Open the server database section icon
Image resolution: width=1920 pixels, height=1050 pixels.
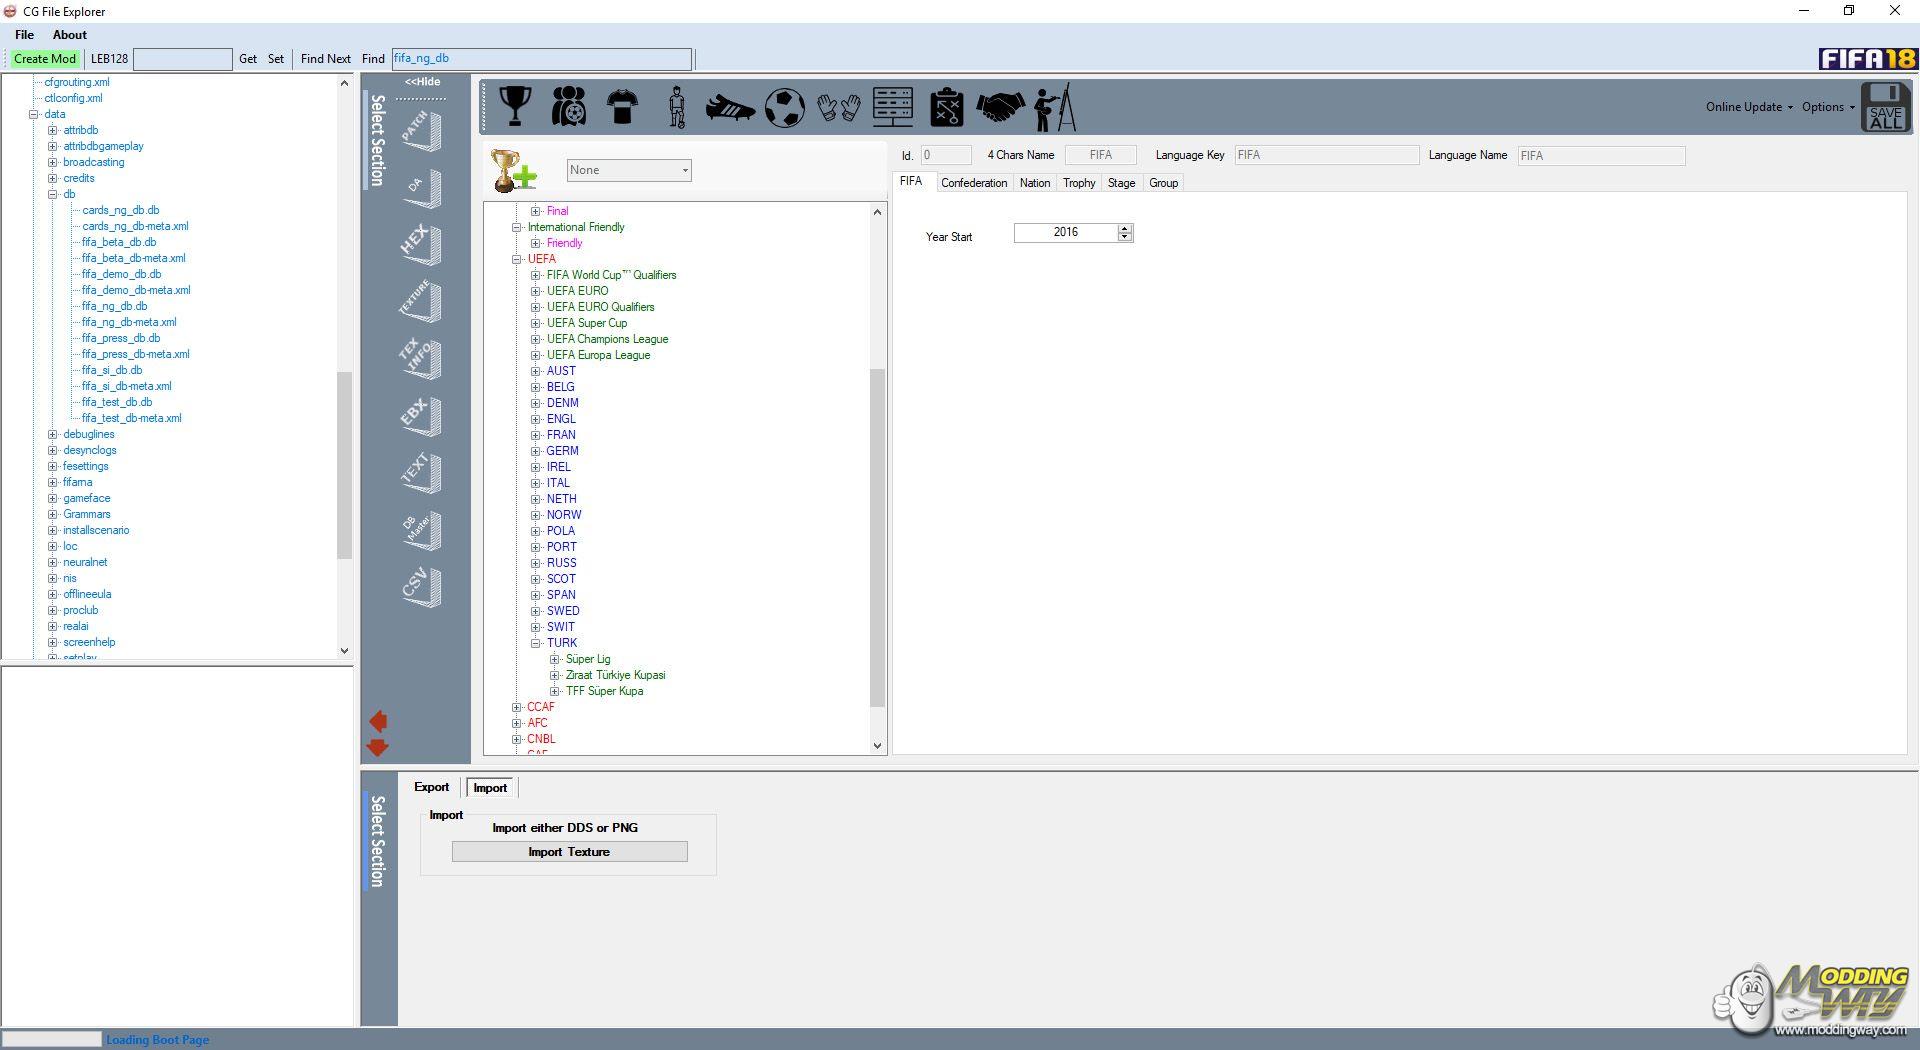pos(893,106)
